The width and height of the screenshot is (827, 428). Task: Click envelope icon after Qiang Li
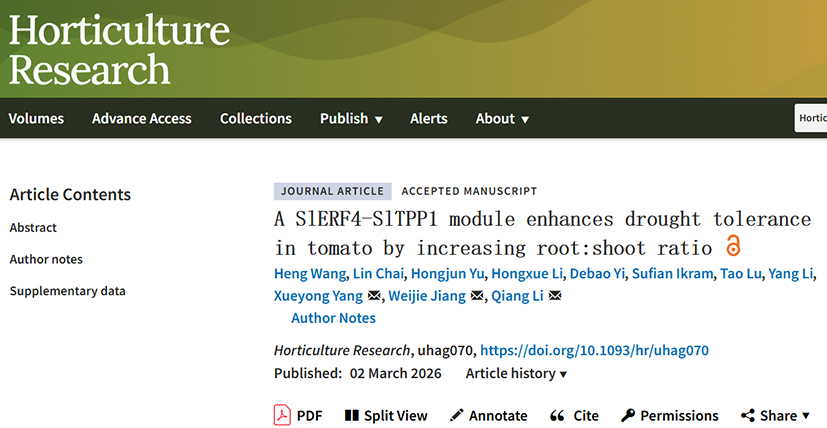pyautogui.click(x=555, y=296)
